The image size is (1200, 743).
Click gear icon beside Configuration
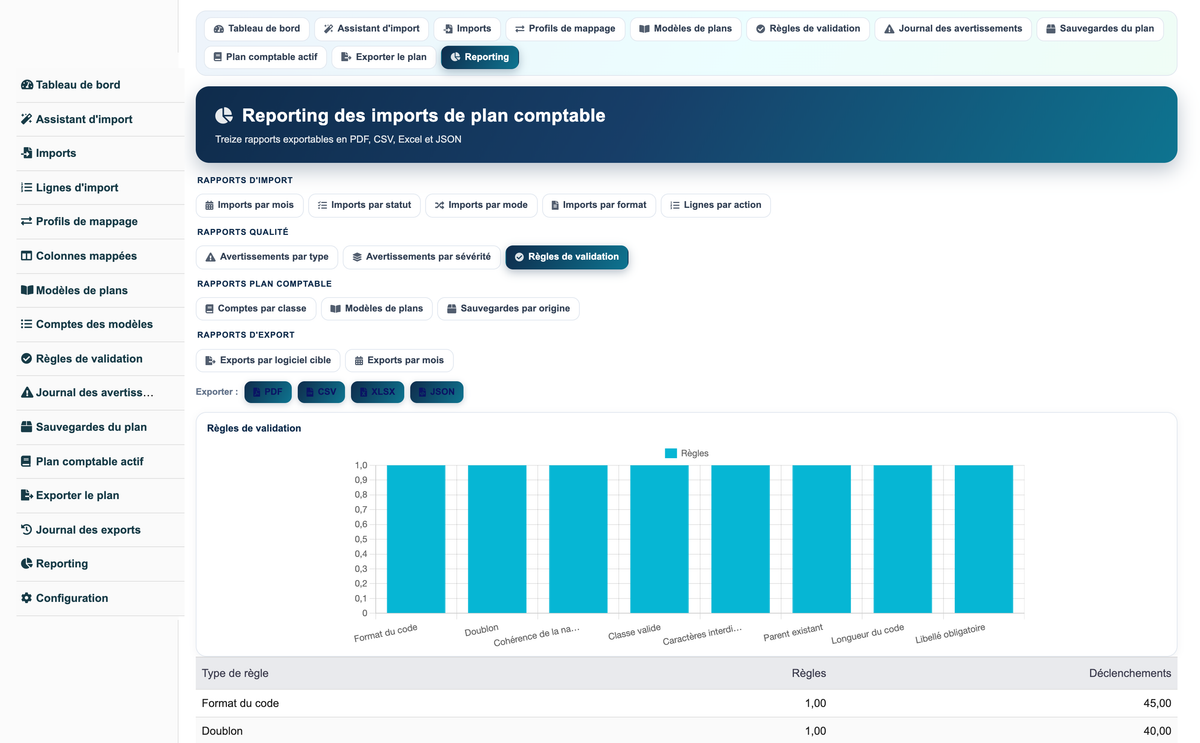point(27,598)
